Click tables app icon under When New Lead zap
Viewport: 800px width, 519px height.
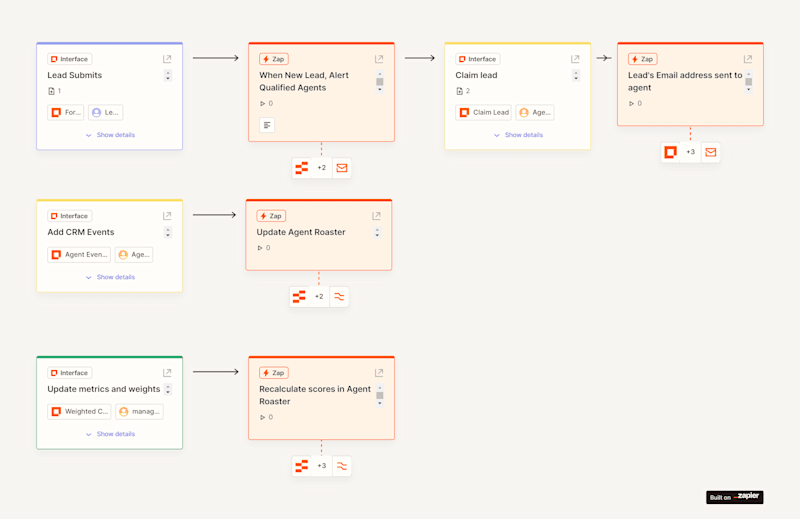pos(302,167)
